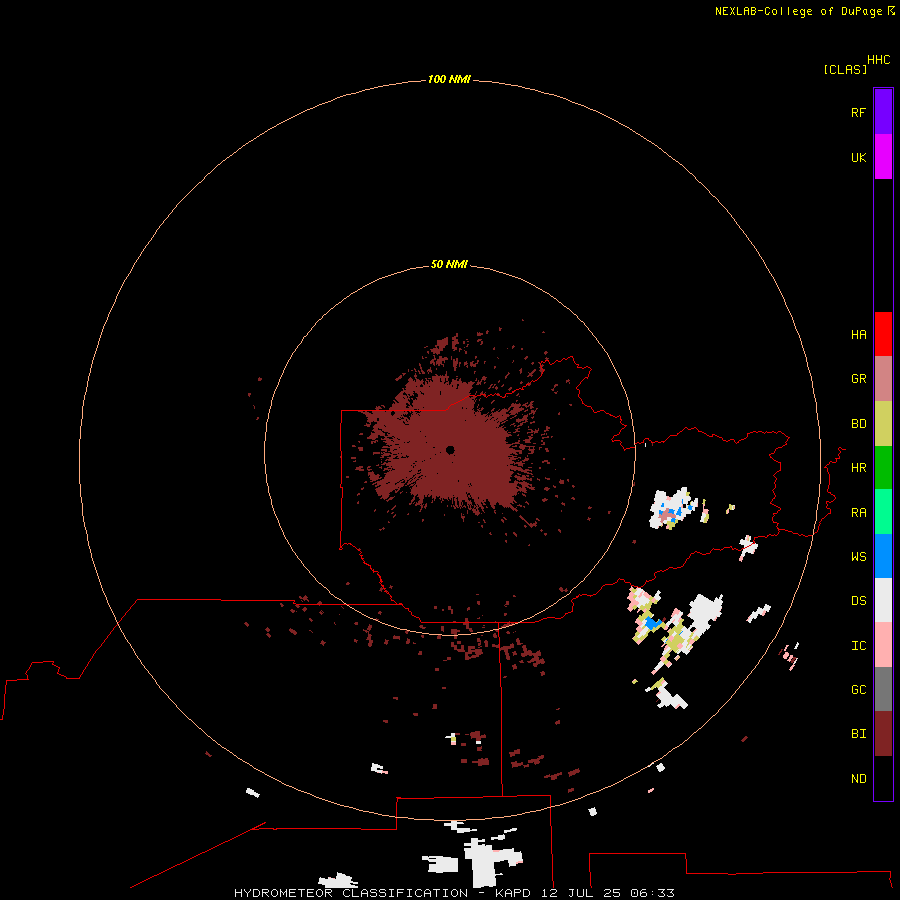Viewport: 900px width, 900px height.
Task: Click the HA red legend swatch
Action: click(x=883, y=334)
